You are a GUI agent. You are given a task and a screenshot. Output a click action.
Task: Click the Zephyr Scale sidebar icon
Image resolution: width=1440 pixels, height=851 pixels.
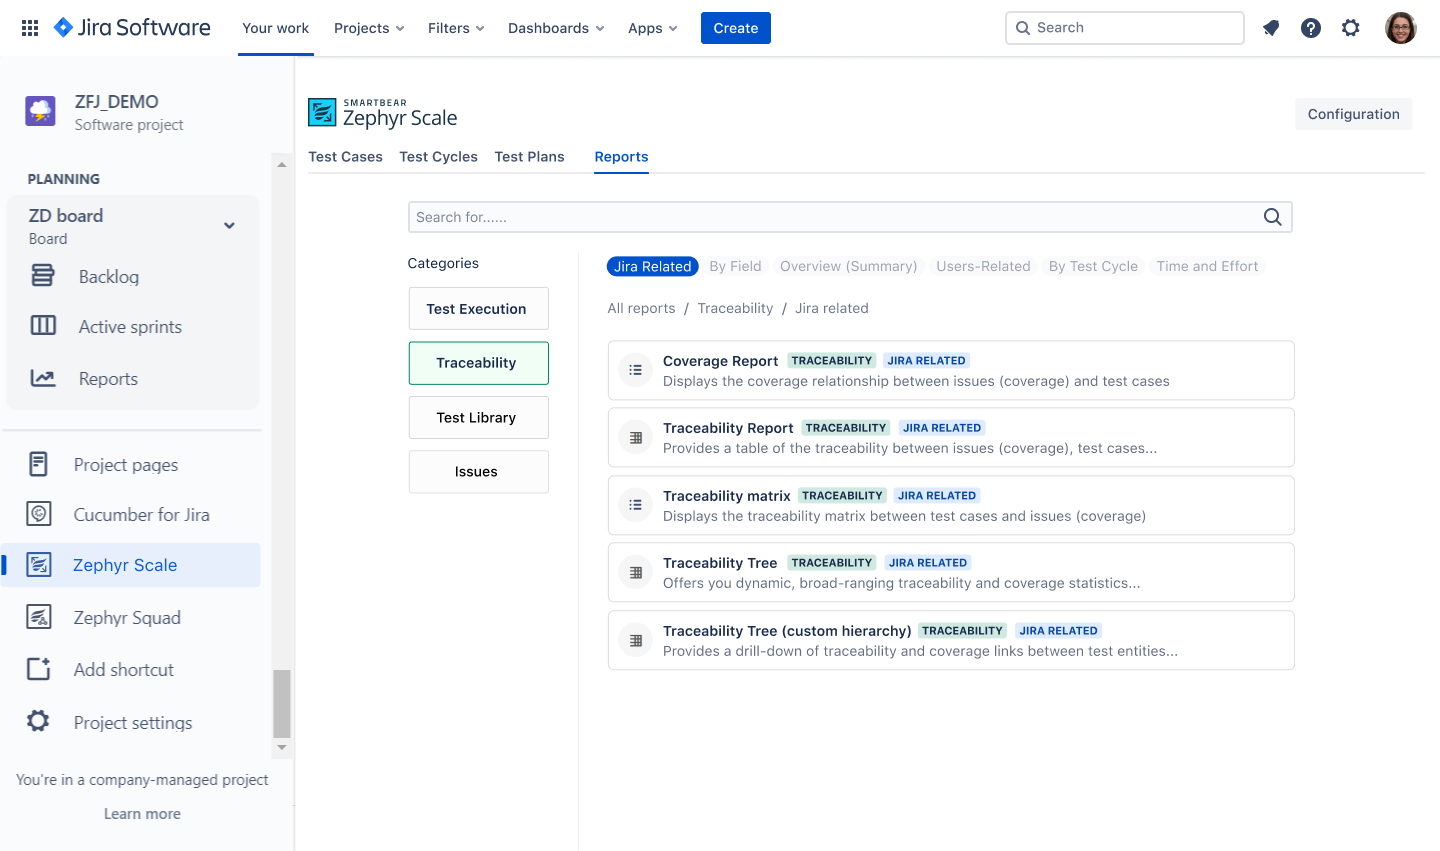(38, 565)
